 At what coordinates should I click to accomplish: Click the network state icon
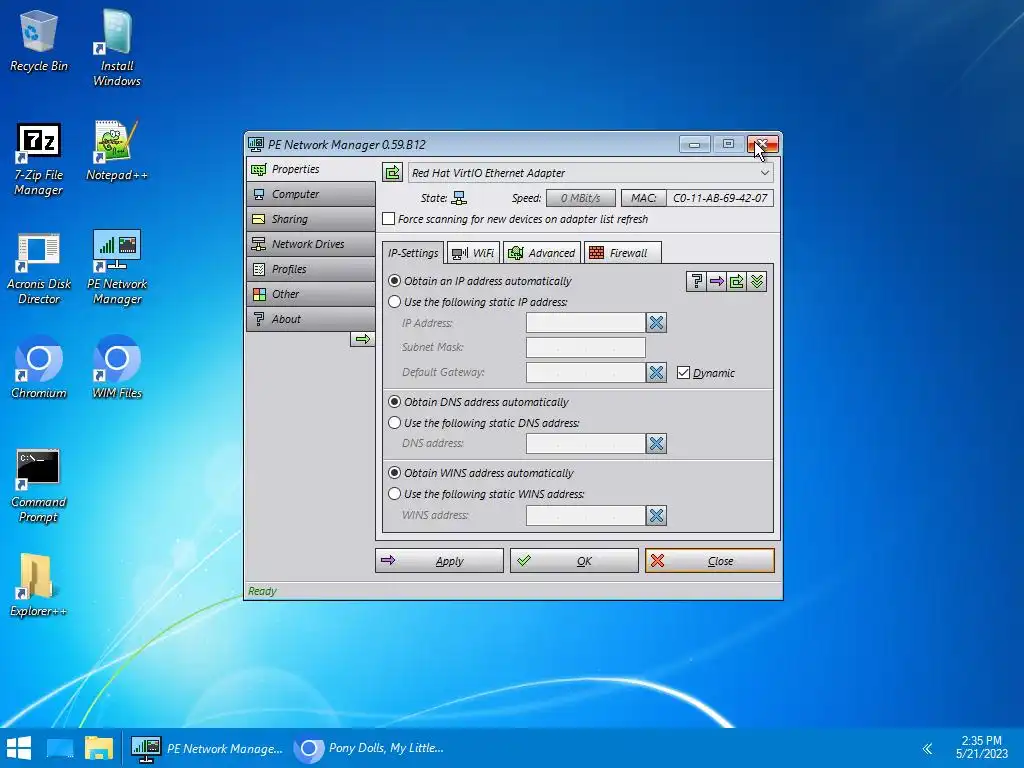point(459,198)
